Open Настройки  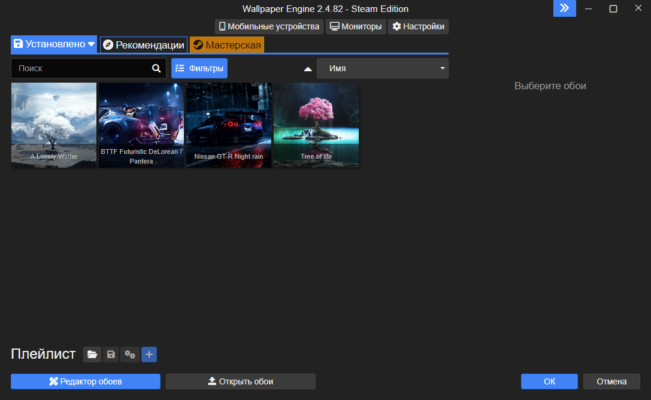pos(418,27)
